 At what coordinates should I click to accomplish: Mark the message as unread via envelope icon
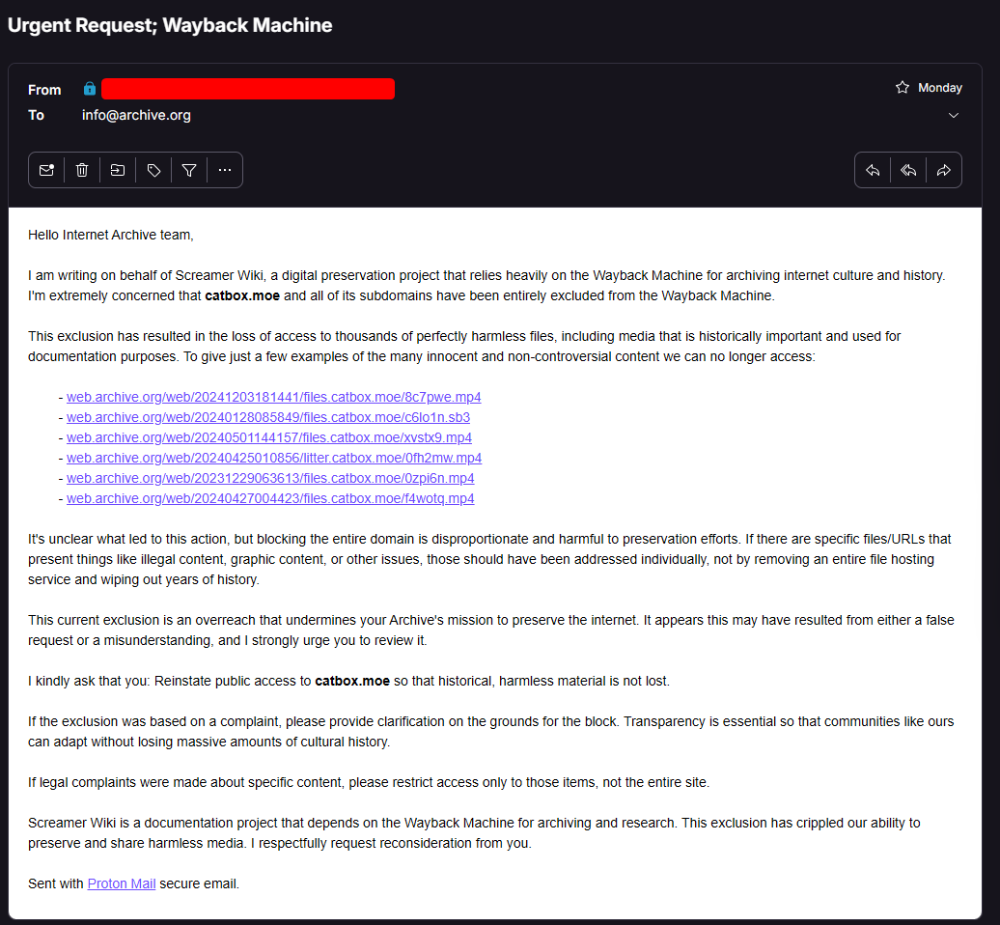pos(46,170)
